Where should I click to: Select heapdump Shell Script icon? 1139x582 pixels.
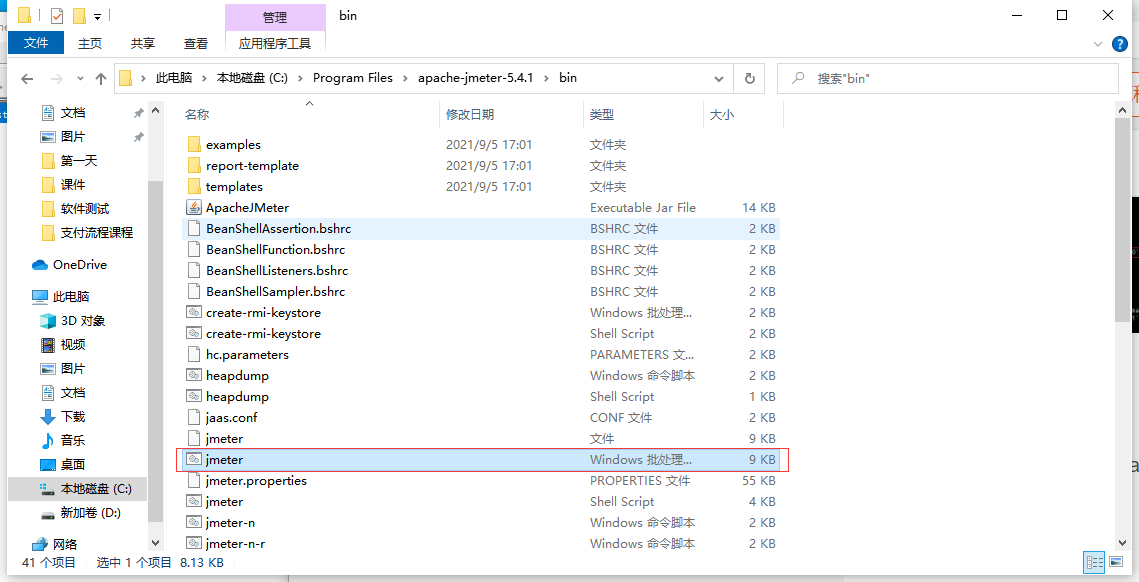193,397
